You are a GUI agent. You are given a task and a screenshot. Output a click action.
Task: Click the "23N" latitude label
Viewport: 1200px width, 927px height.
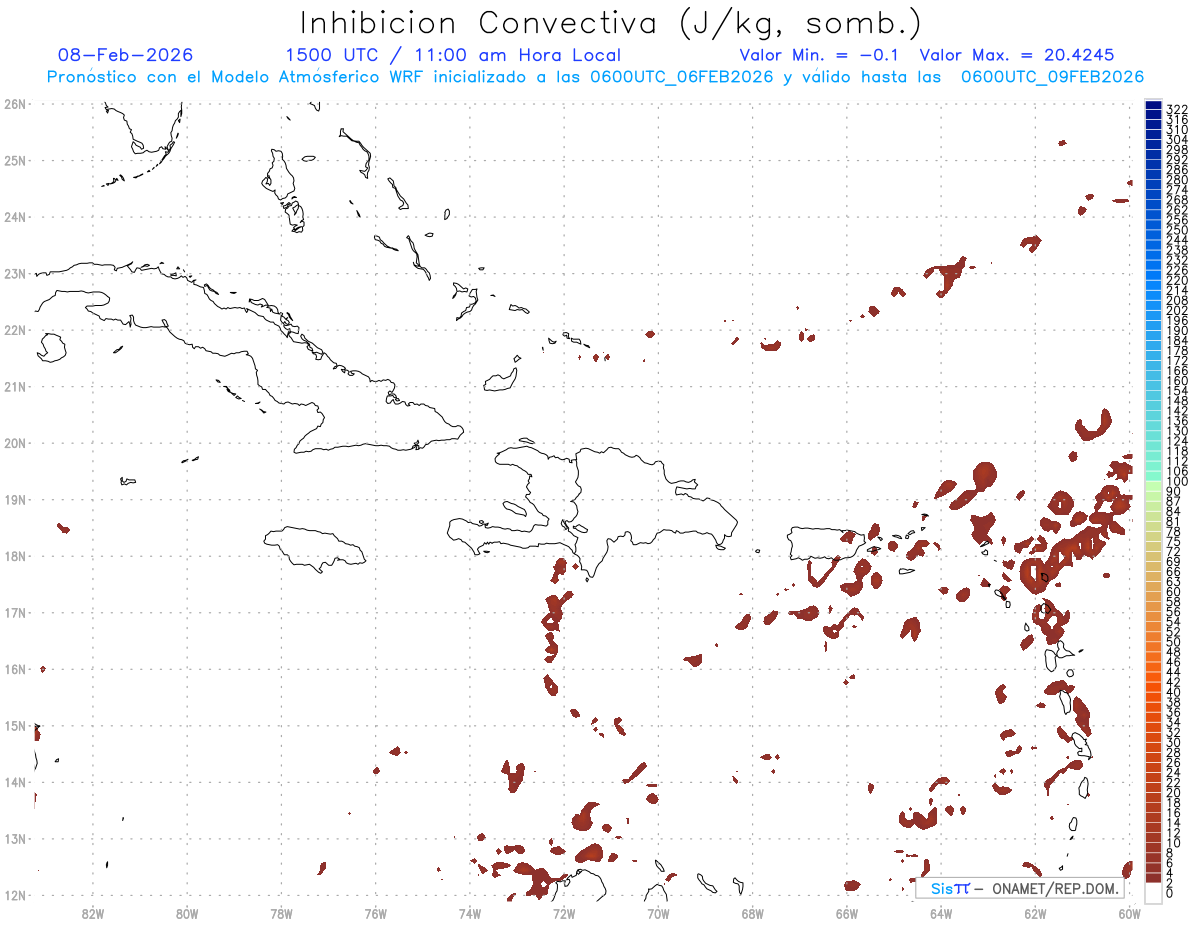pos(14,273)
